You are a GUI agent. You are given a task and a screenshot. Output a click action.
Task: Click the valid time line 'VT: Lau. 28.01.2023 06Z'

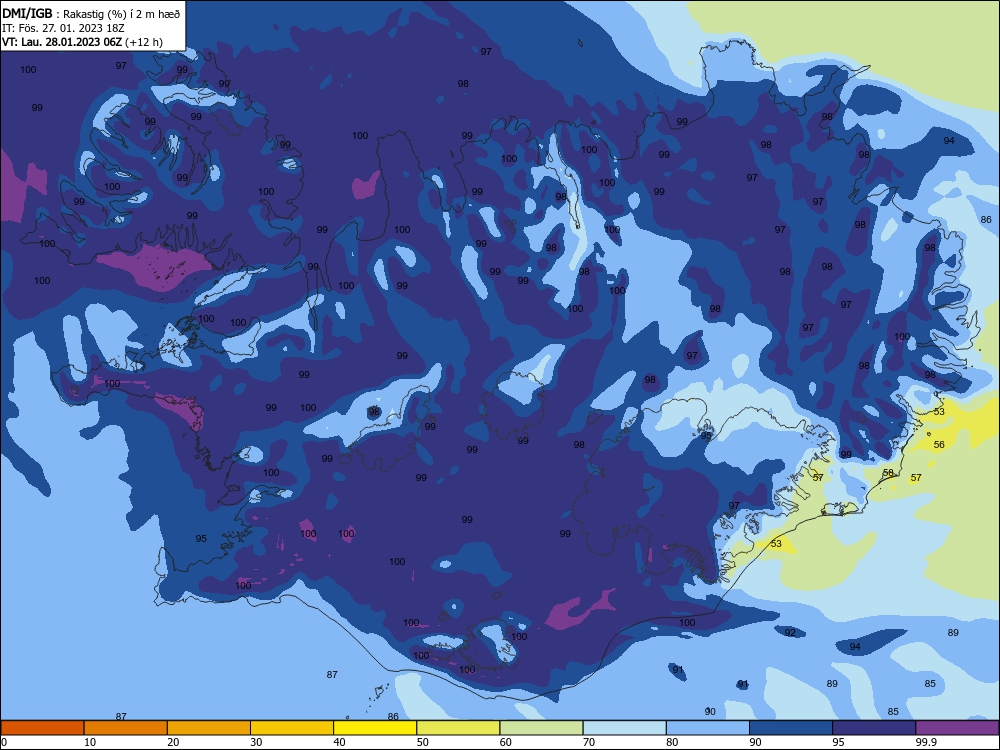tap(62, 42)
